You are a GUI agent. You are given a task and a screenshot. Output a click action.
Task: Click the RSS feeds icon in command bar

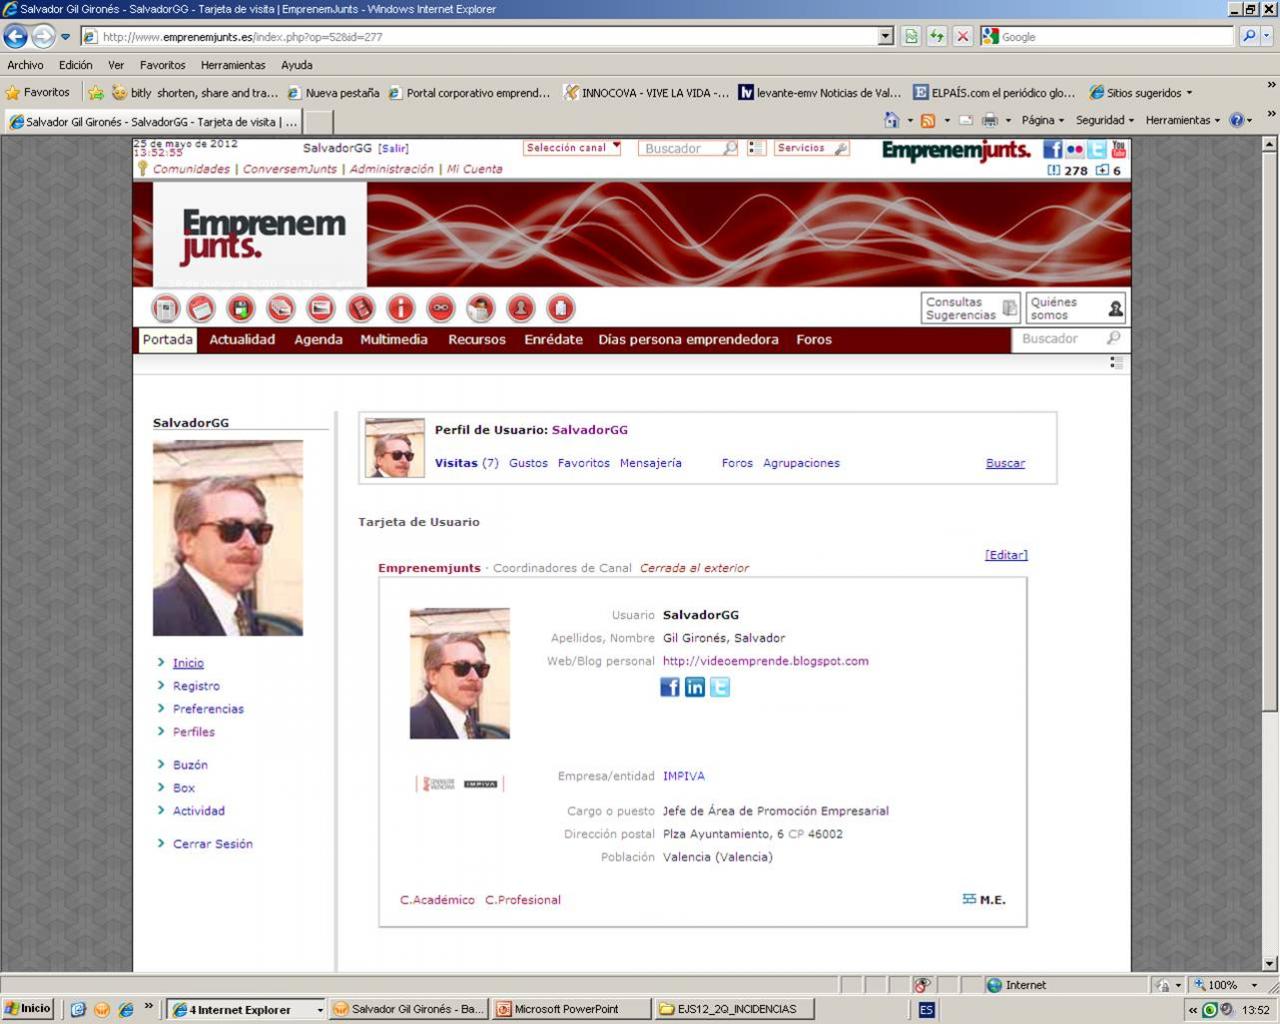[x=928, y=121]
